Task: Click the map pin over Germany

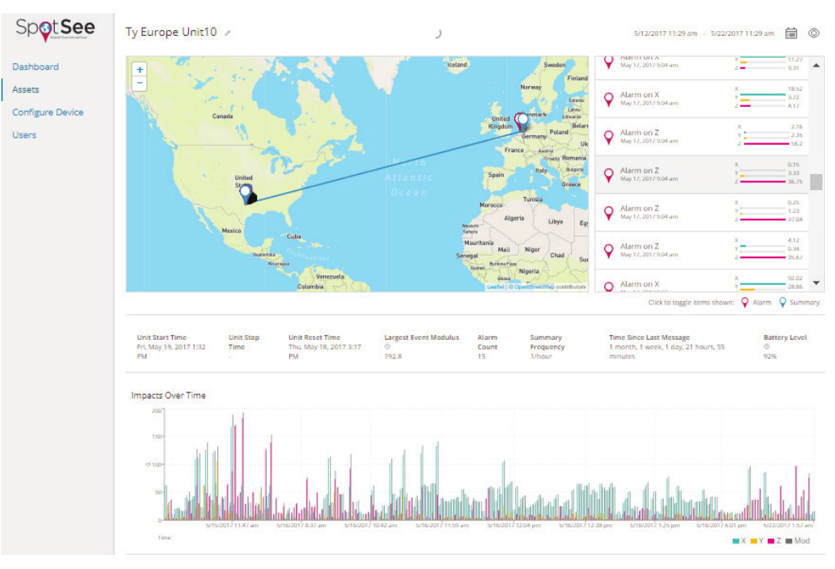Action: pos(520,121)
